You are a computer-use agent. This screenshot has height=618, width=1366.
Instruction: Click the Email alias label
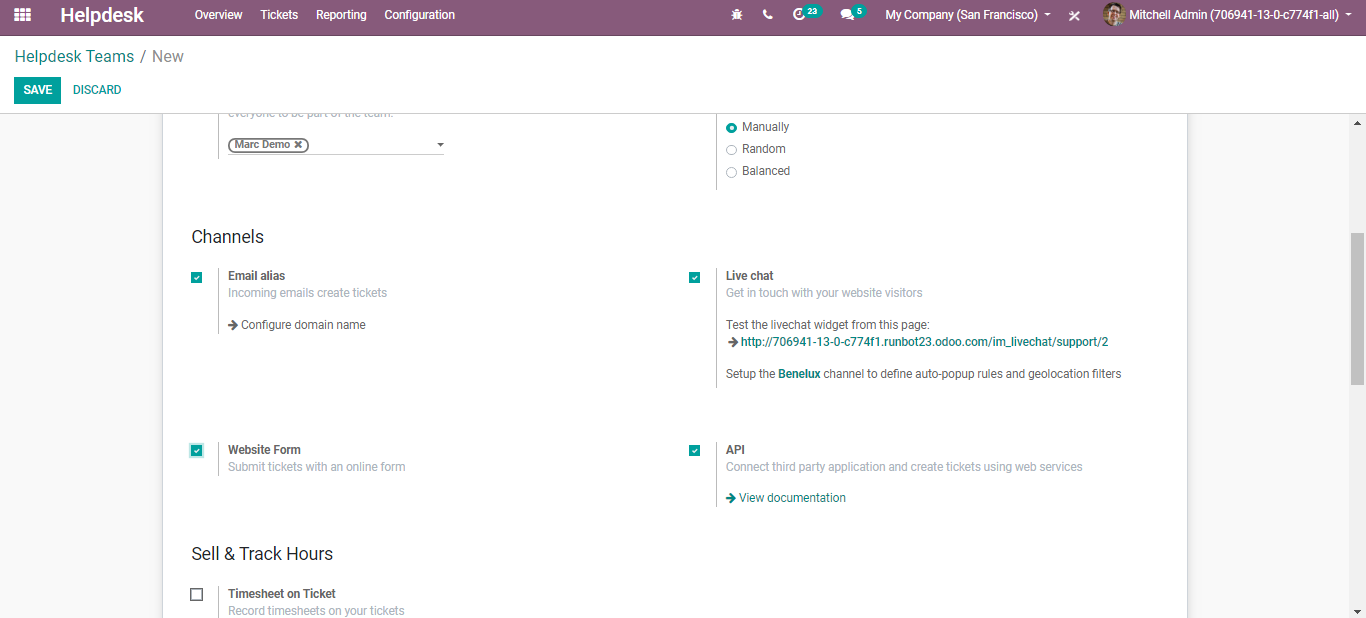point(256,276)
